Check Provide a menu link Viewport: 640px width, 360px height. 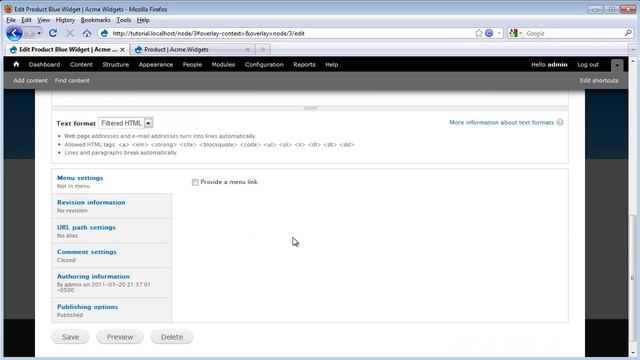click(195, 182)
